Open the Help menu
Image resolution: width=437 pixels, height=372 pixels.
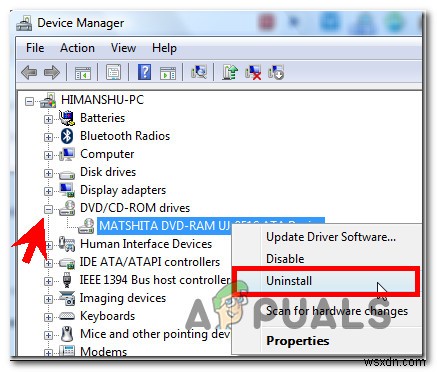[x=164, y=48]
